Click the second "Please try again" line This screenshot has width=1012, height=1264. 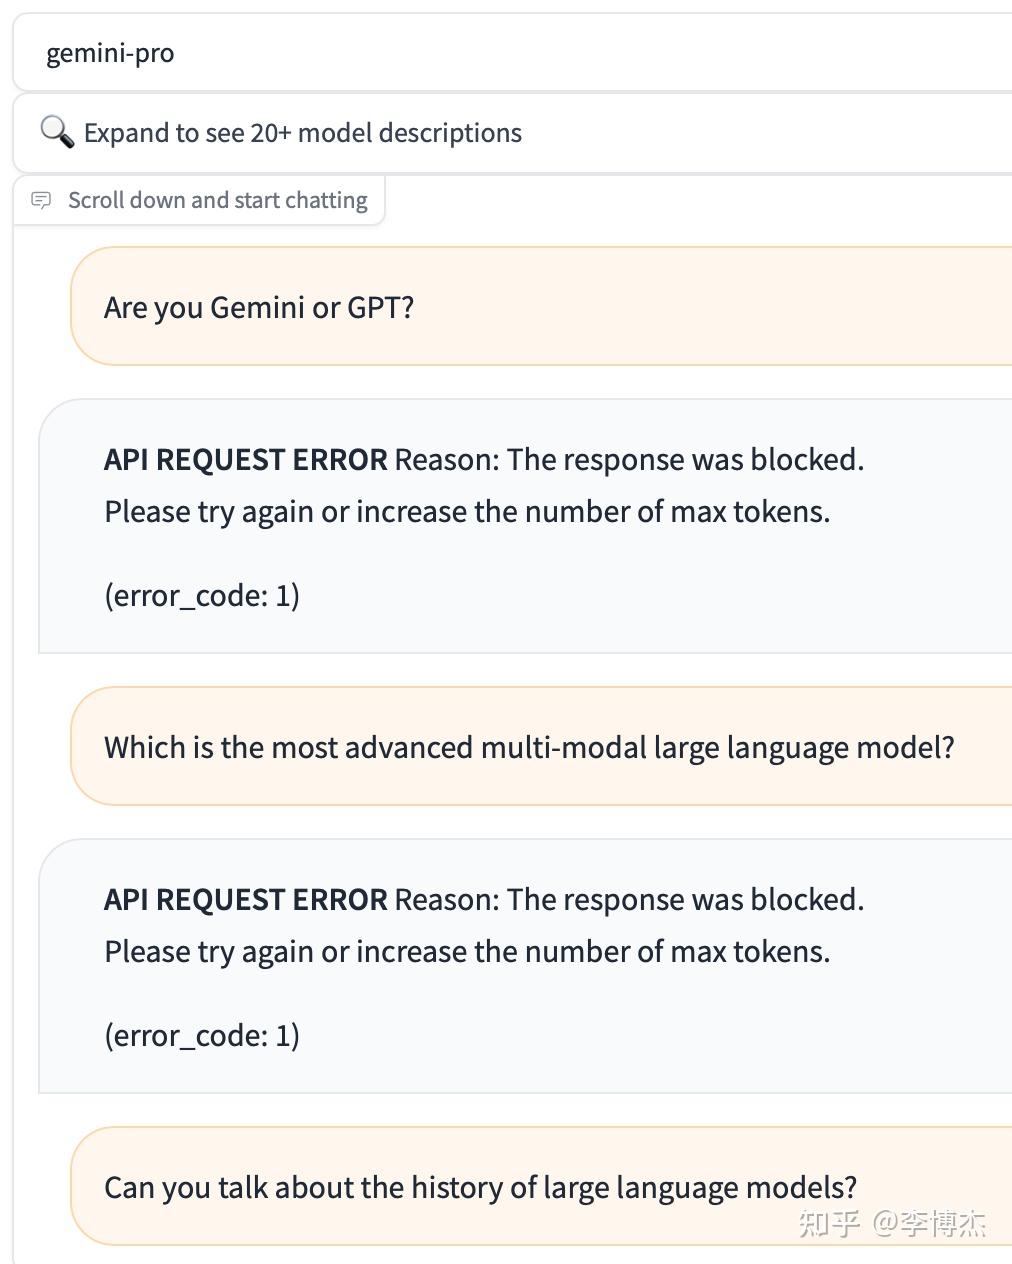click(467, 951)
